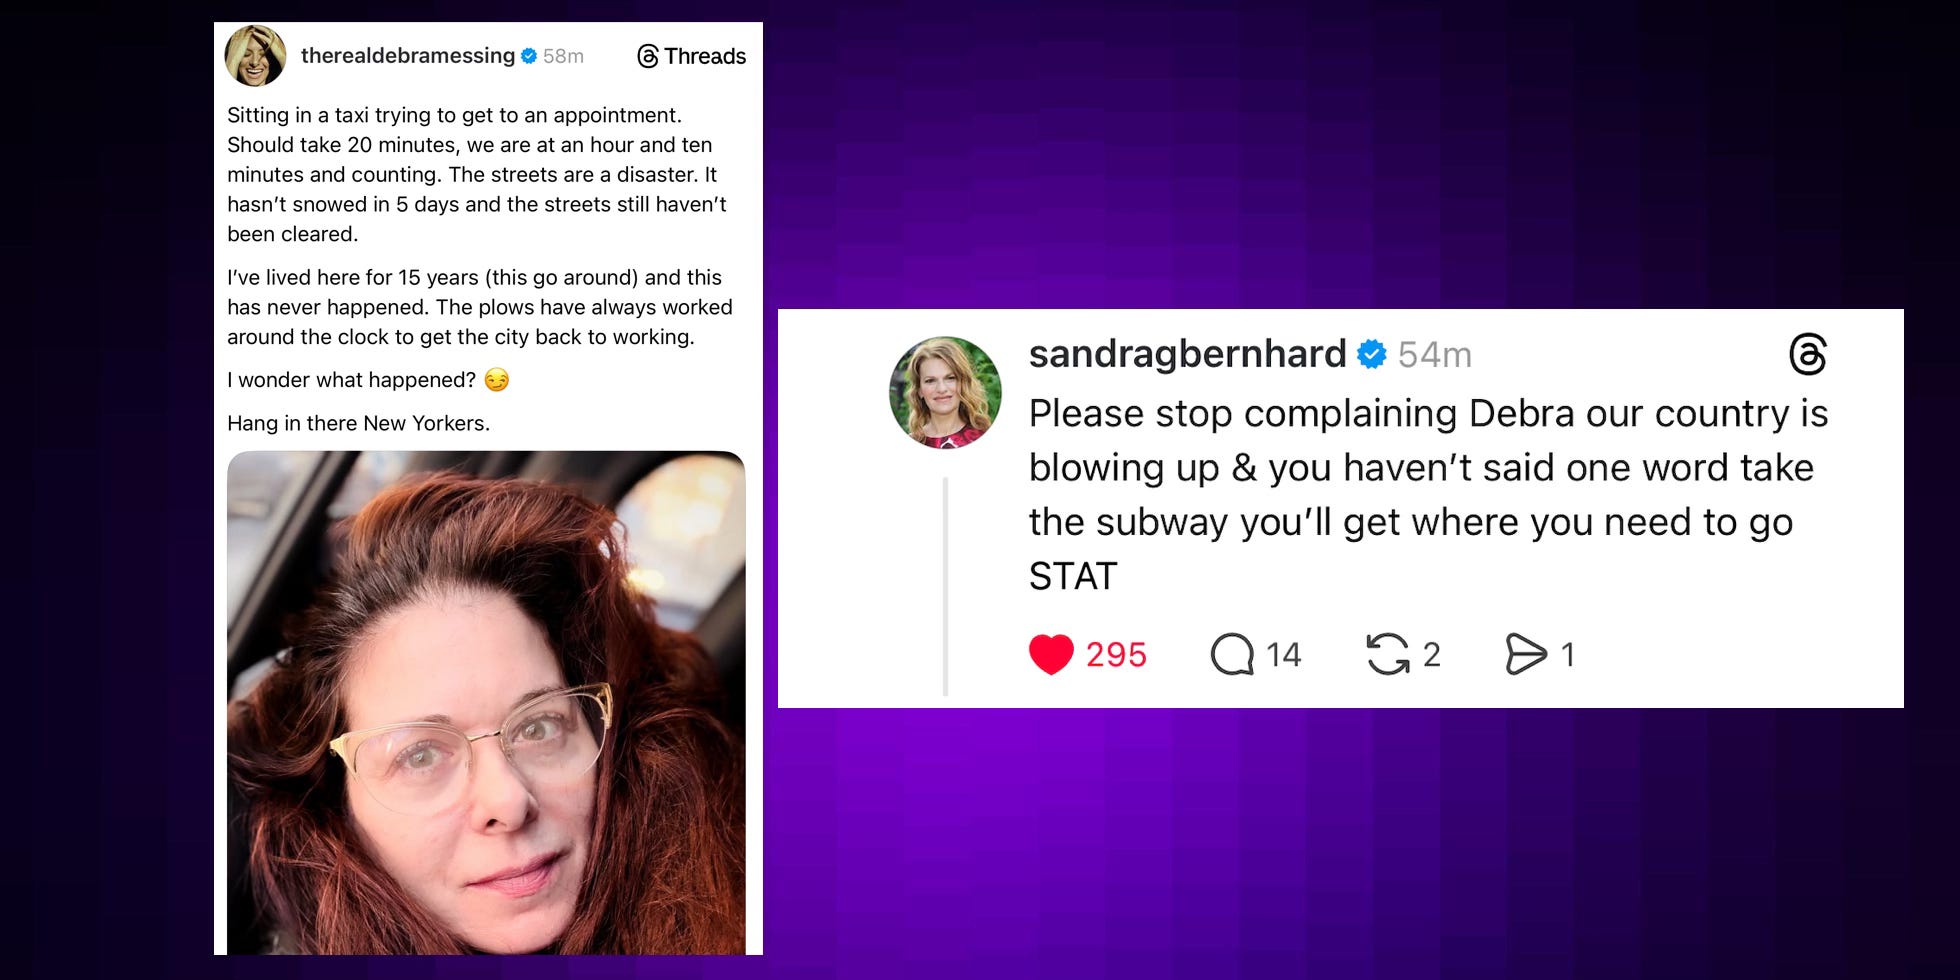The height and width of the screenshot is (980, 1960).
Task: Like the reply with the red heart
Action: click(x=1051, y=655)
